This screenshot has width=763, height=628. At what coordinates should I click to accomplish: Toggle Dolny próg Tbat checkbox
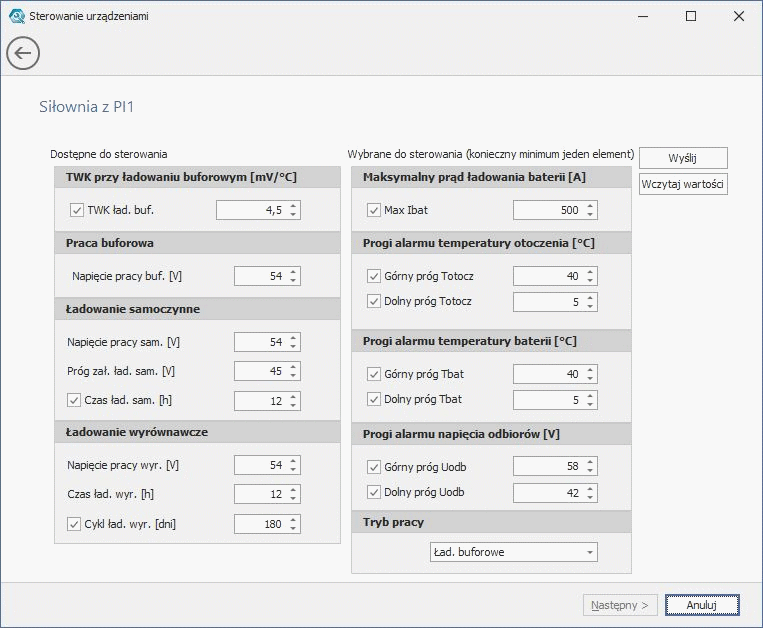pos(374,399)
